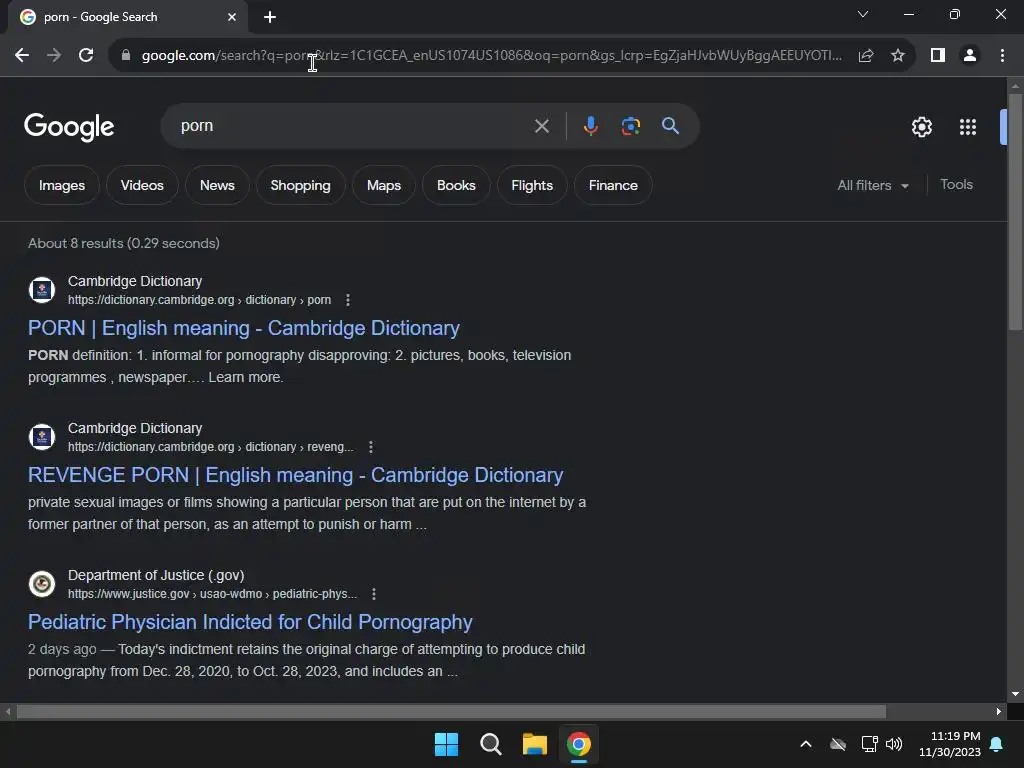Search by image with the Lens camera icon
This screenshot has height=768, width=1024.
(630, 126)
